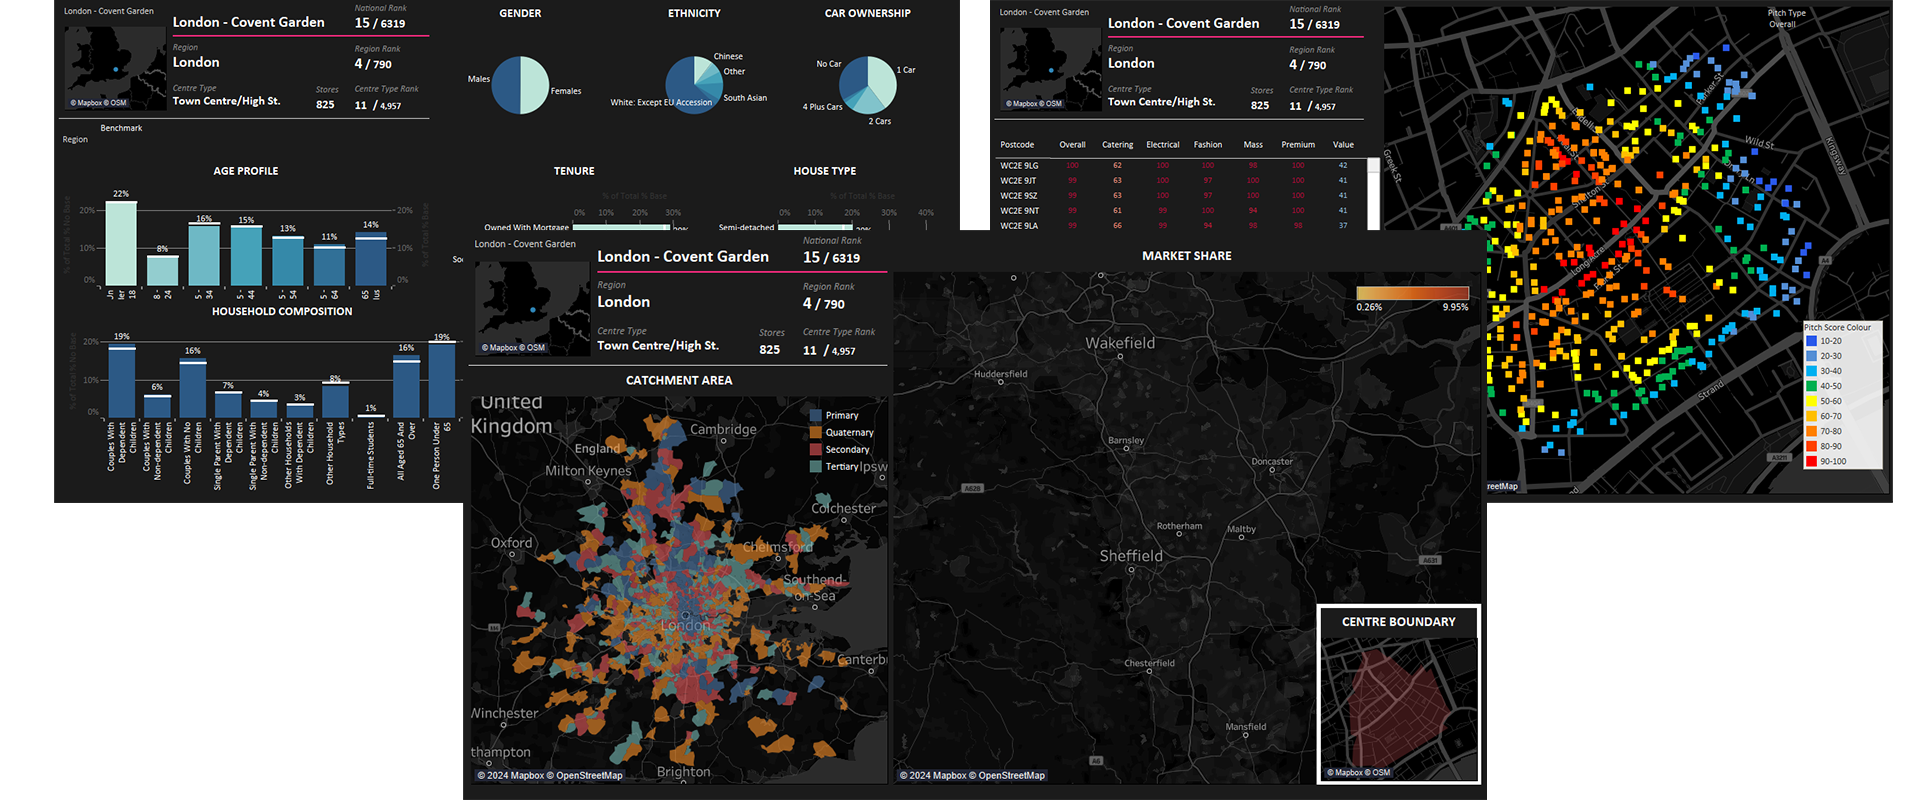
Task: Click the Postcode column header
Action: pos(1017,145)
